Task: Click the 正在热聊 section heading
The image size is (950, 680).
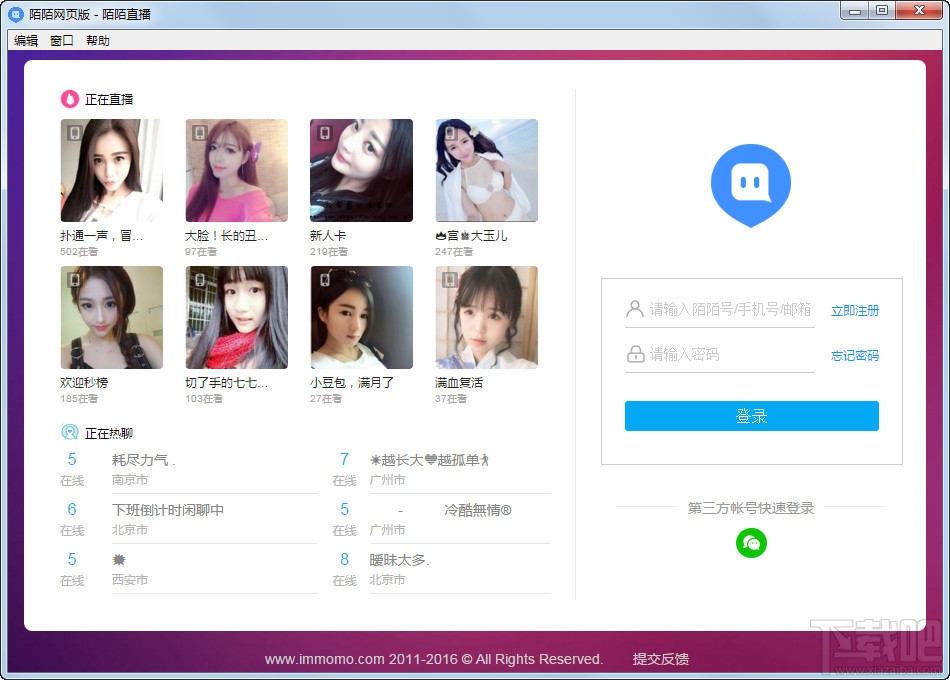Action: coord(109,433)
